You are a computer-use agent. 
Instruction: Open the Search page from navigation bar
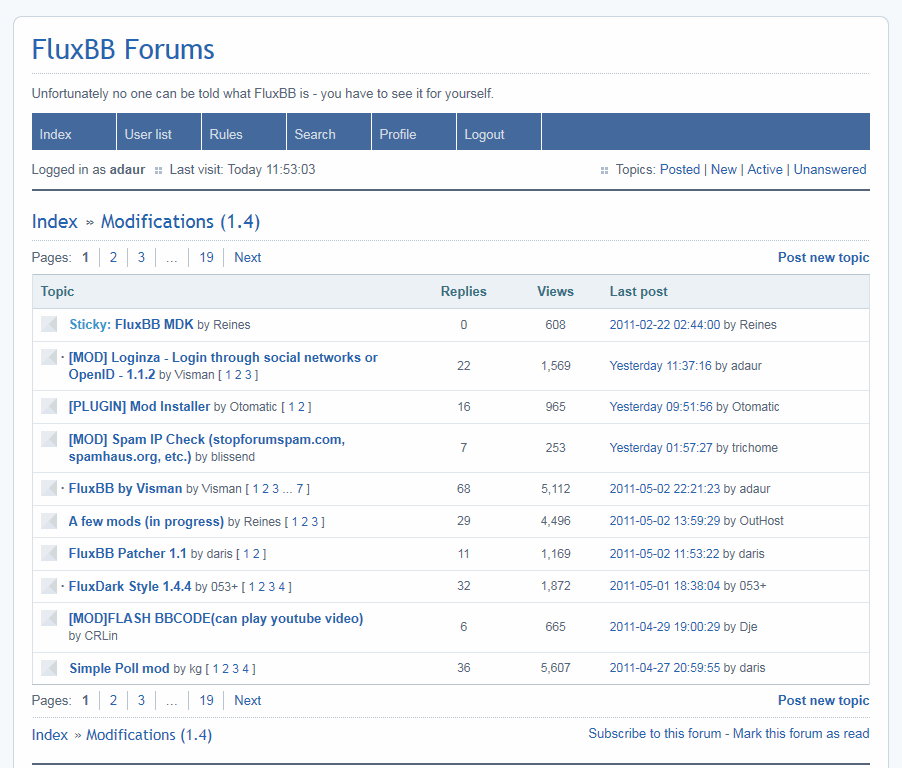coord(315,134)
